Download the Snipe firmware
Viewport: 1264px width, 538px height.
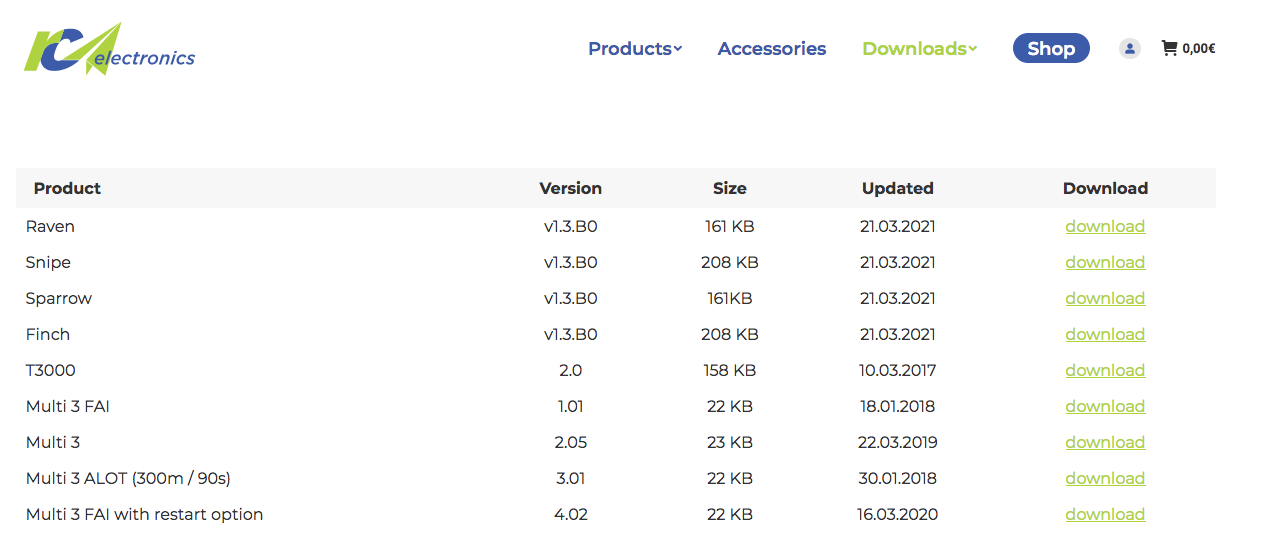[x=1104, y=262]
